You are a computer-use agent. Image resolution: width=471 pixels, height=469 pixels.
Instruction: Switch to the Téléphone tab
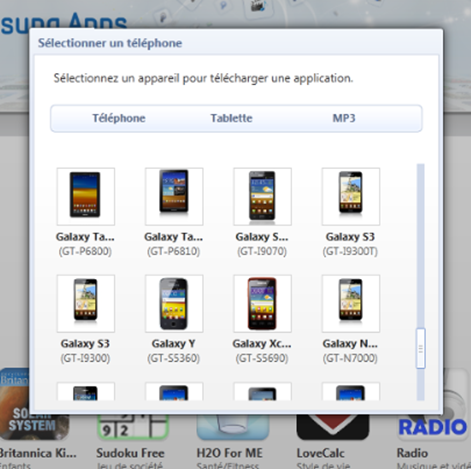(119, 118)
